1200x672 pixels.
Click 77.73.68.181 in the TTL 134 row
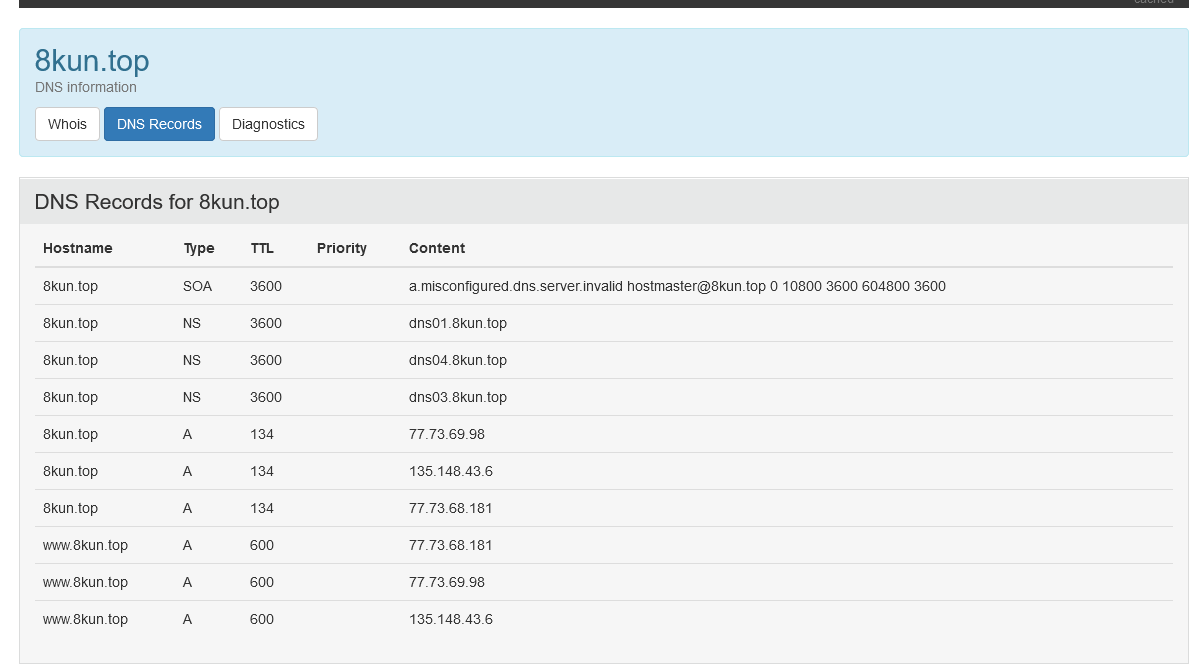pos(451,508)
